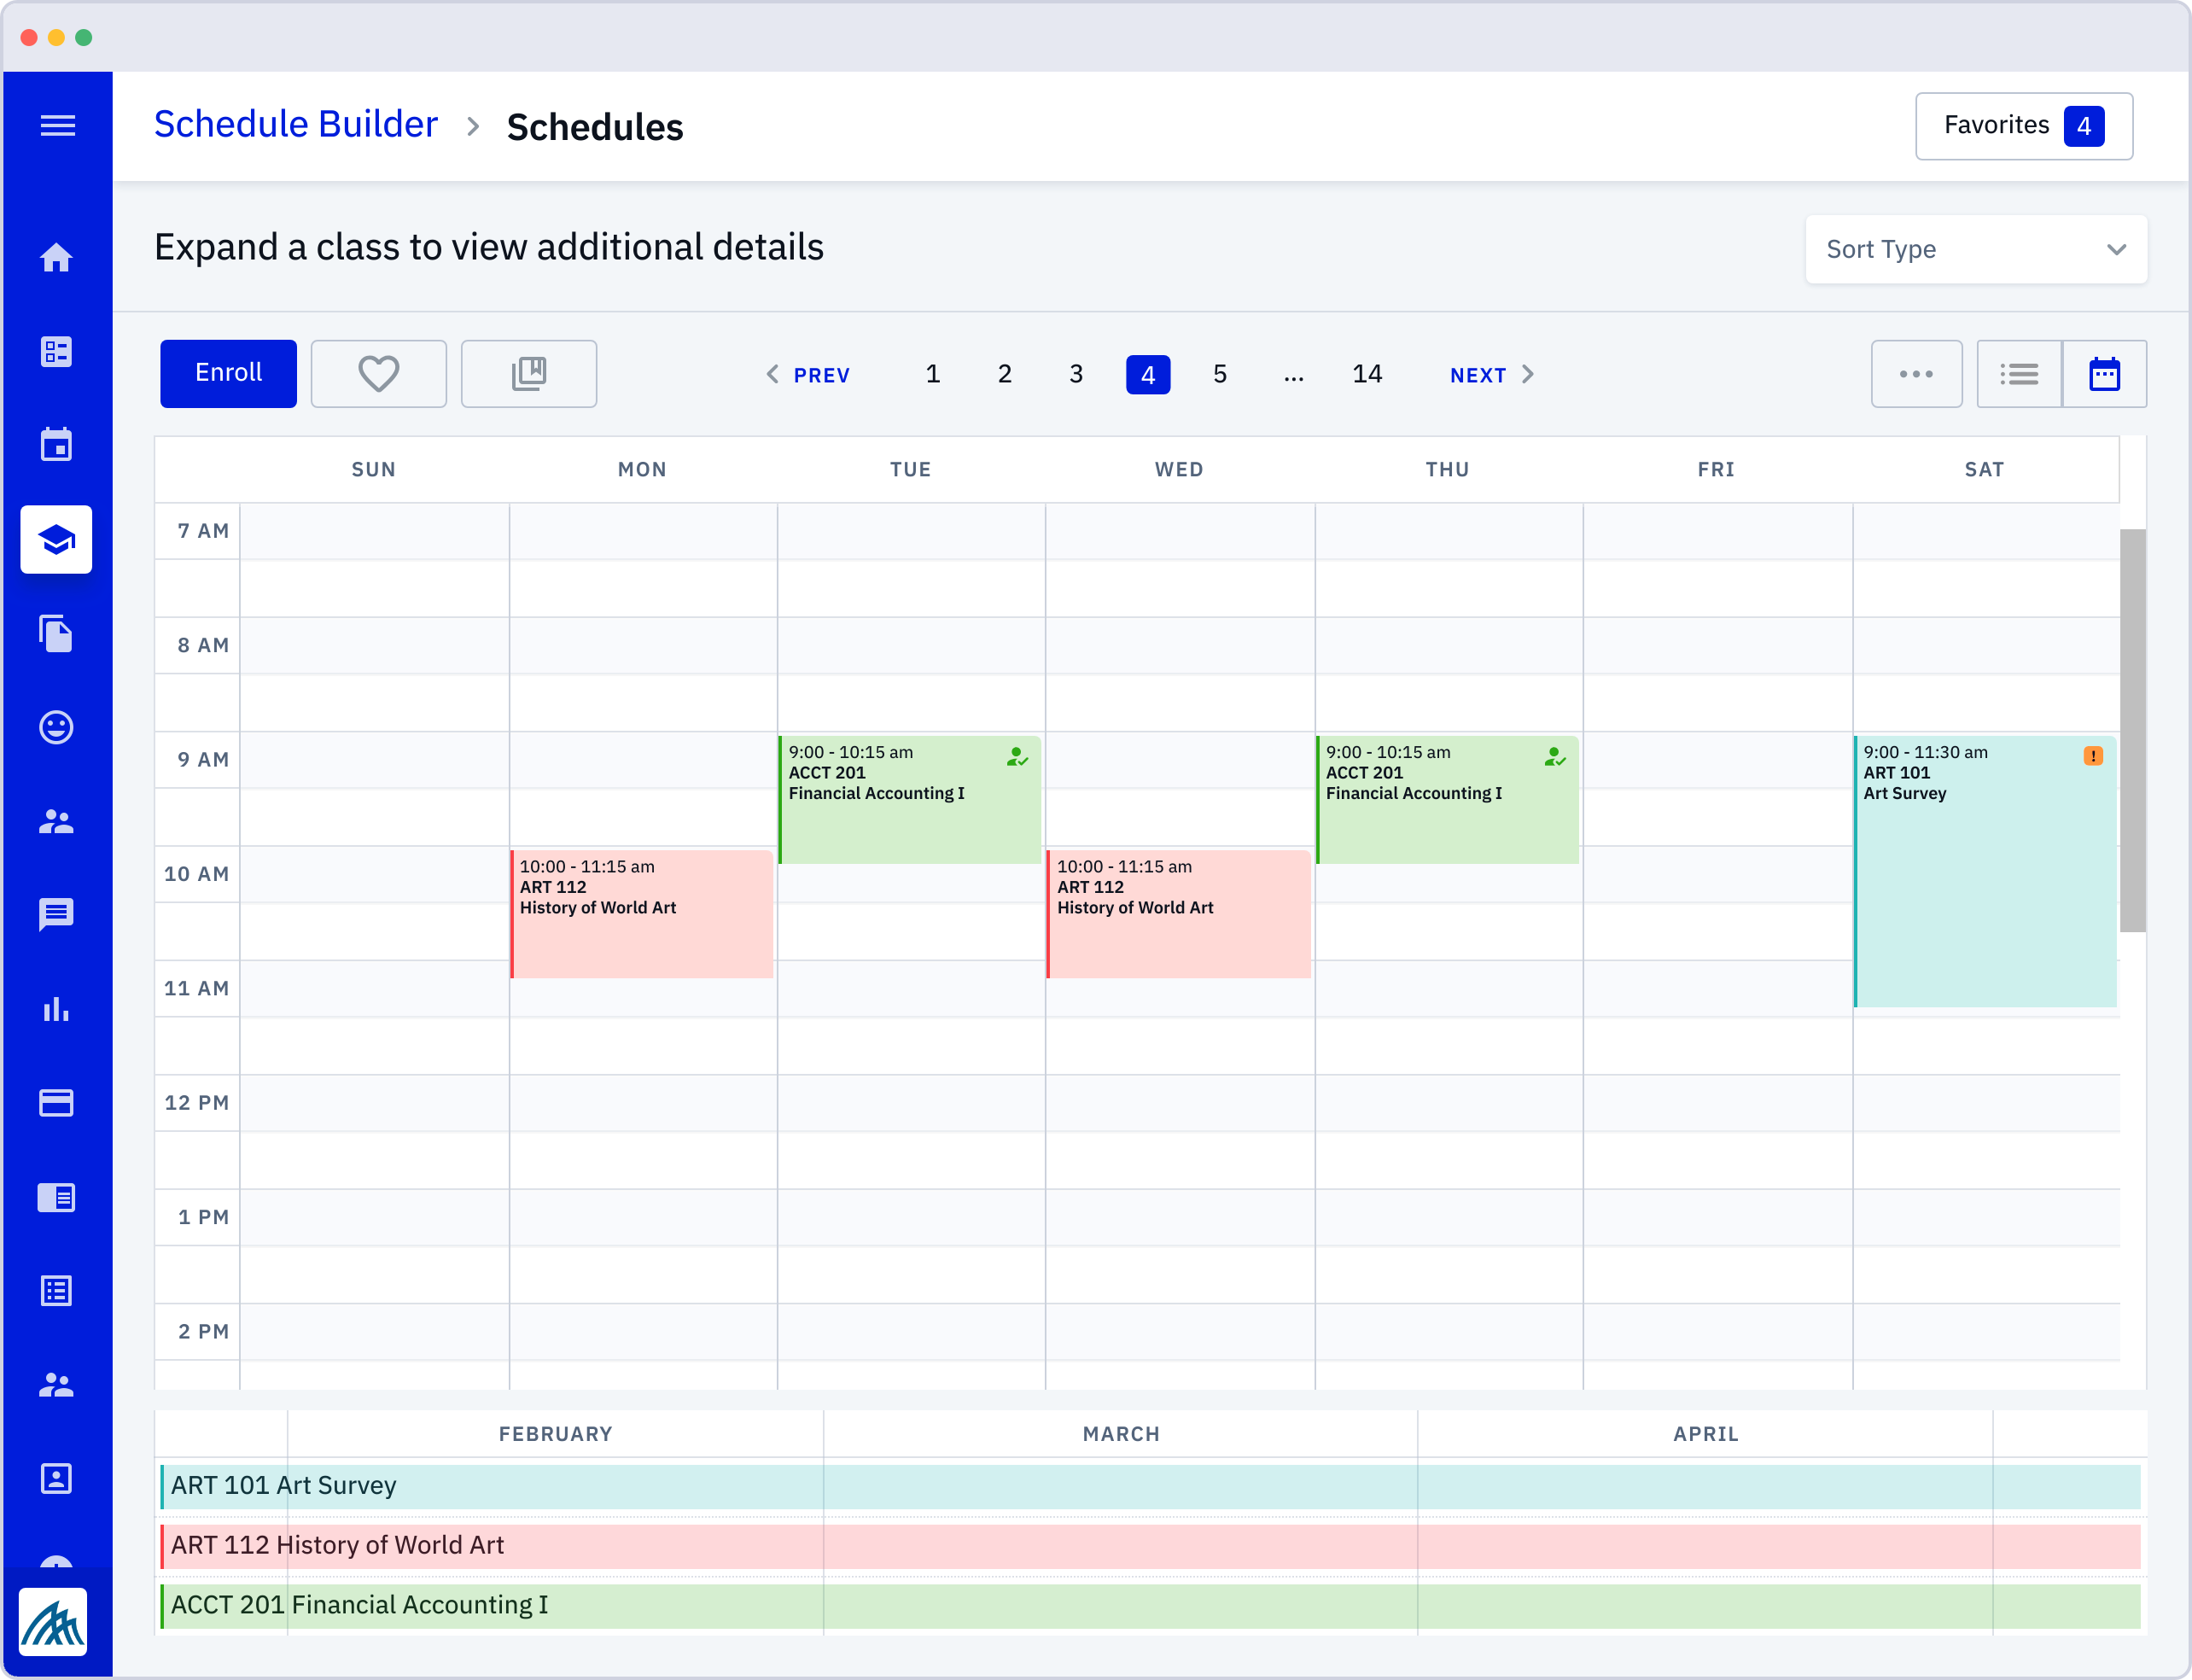Image resolution: width=2192 pixels, height=1680 pixels.
Task: Click ACCT 201 Financial Accounting I timeline bar
Action: (x=1150, y=1606)
